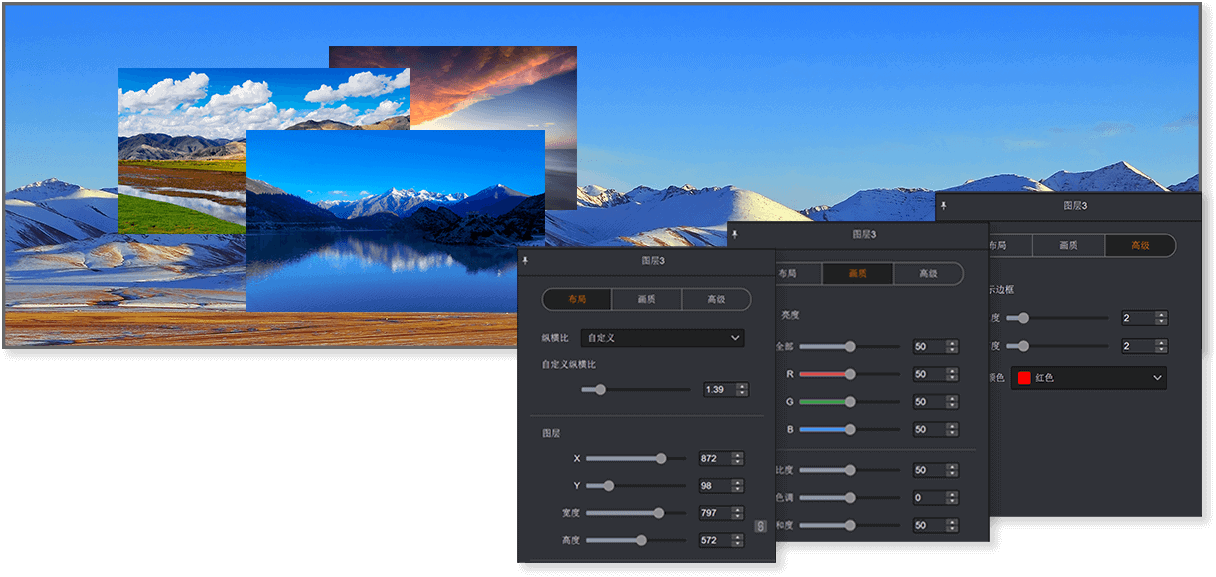Click the 高度 value field showing 572
The width and height of the screenshot is (1216, 577).
(x=714, y=540)
